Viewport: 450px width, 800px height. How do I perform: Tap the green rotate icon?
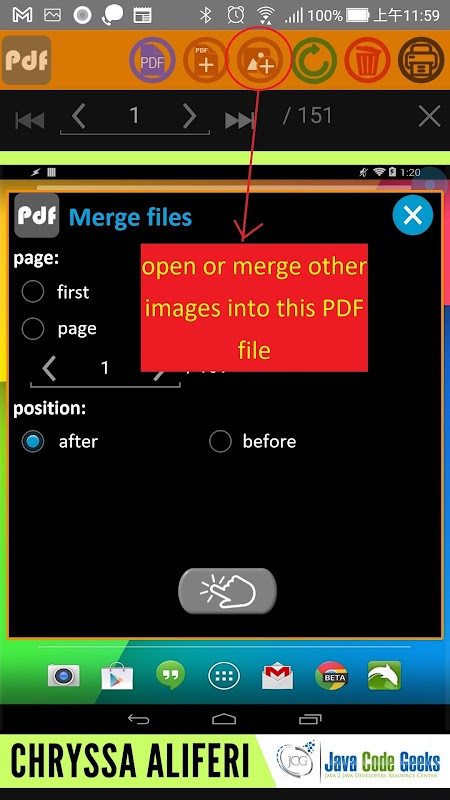tap(313, 61)
